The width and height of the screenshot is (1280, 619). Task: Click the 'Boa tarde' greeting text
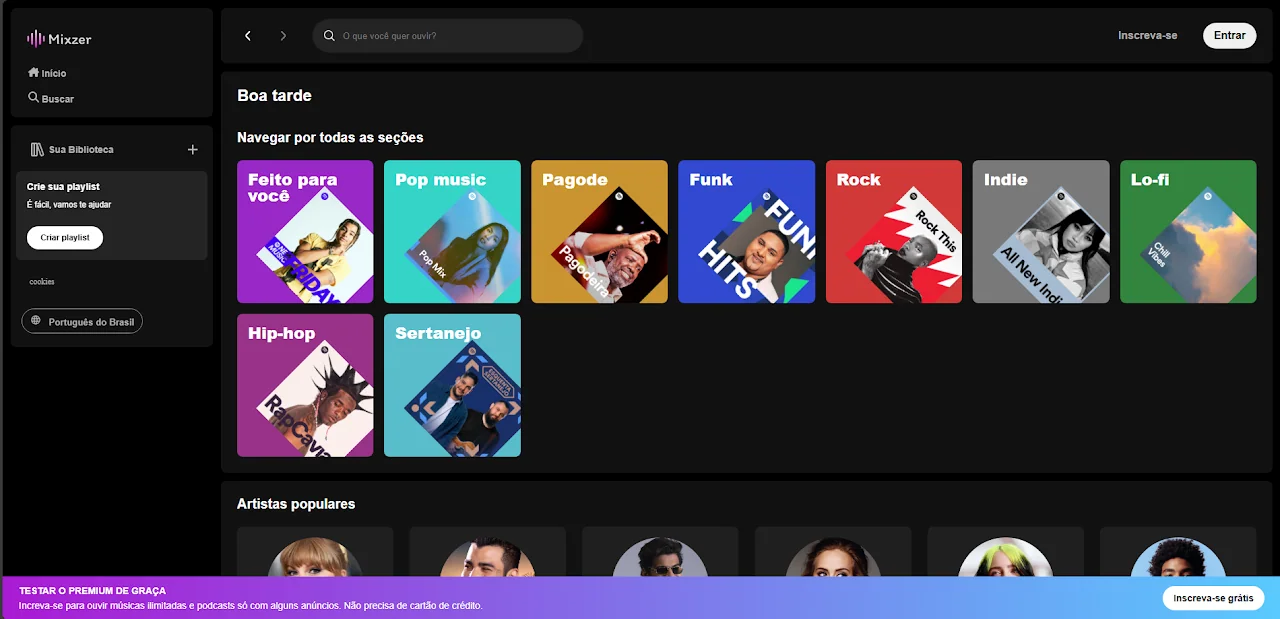click(x=274, y=96)
